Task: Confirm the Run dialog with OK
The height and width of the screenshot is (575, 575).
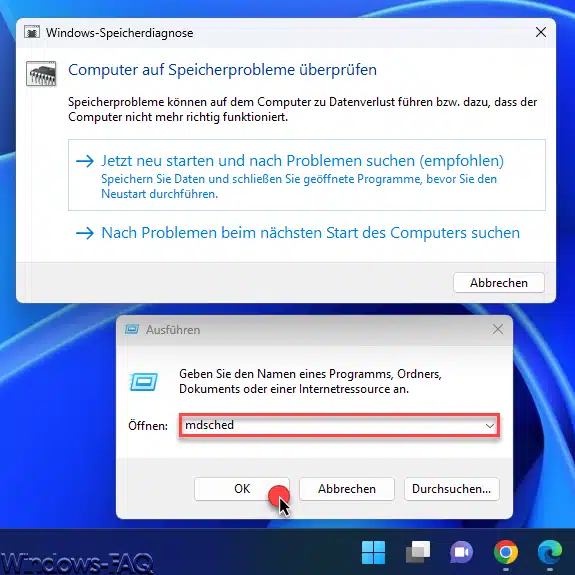Action: click(x=242, y=489)
